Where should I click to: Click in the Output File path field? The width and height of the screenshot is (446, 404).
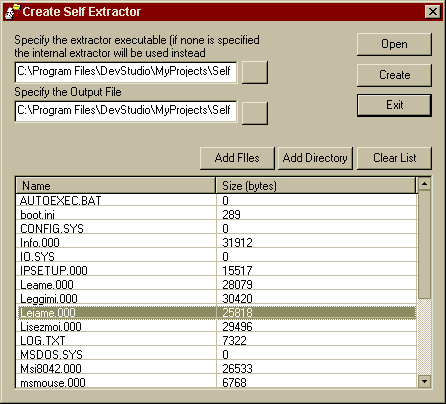click(126, 111)
